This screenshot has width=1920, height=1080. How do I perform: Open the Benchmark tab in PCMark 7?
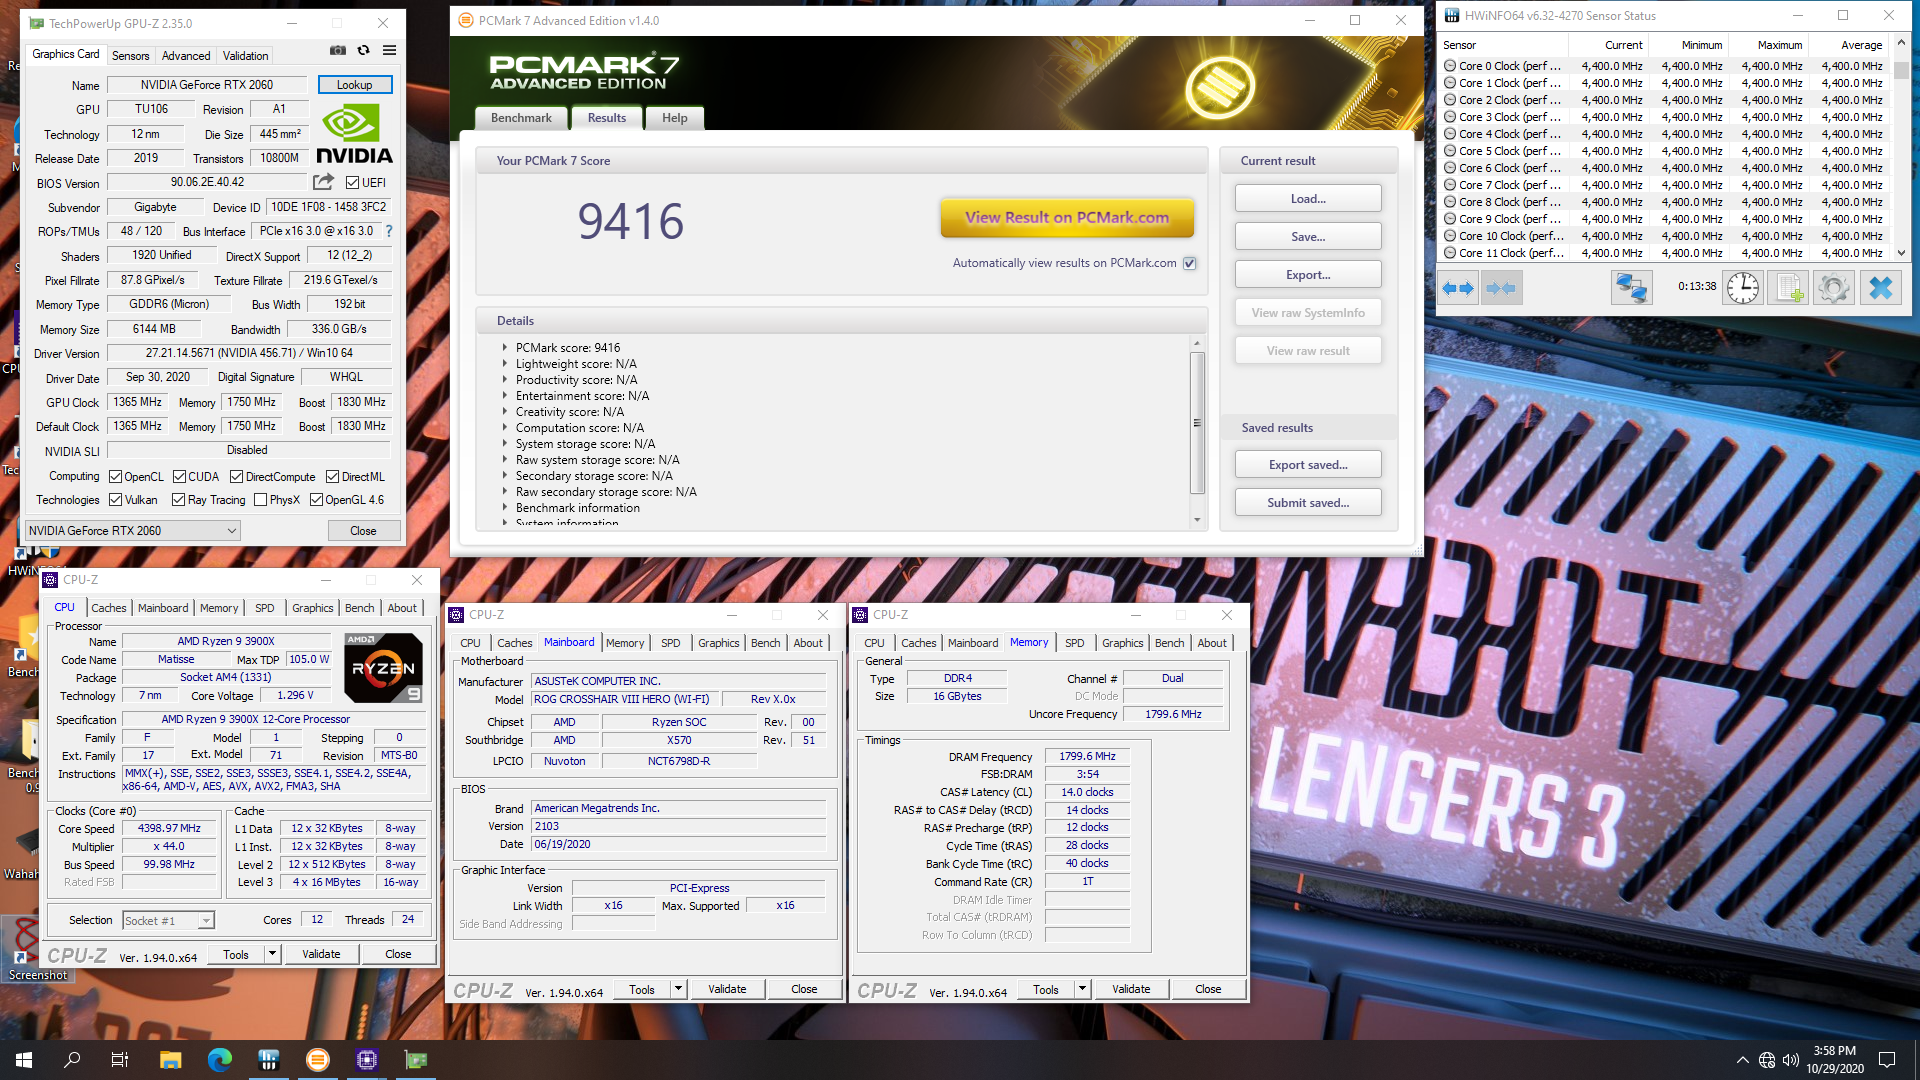coord(521,118)
